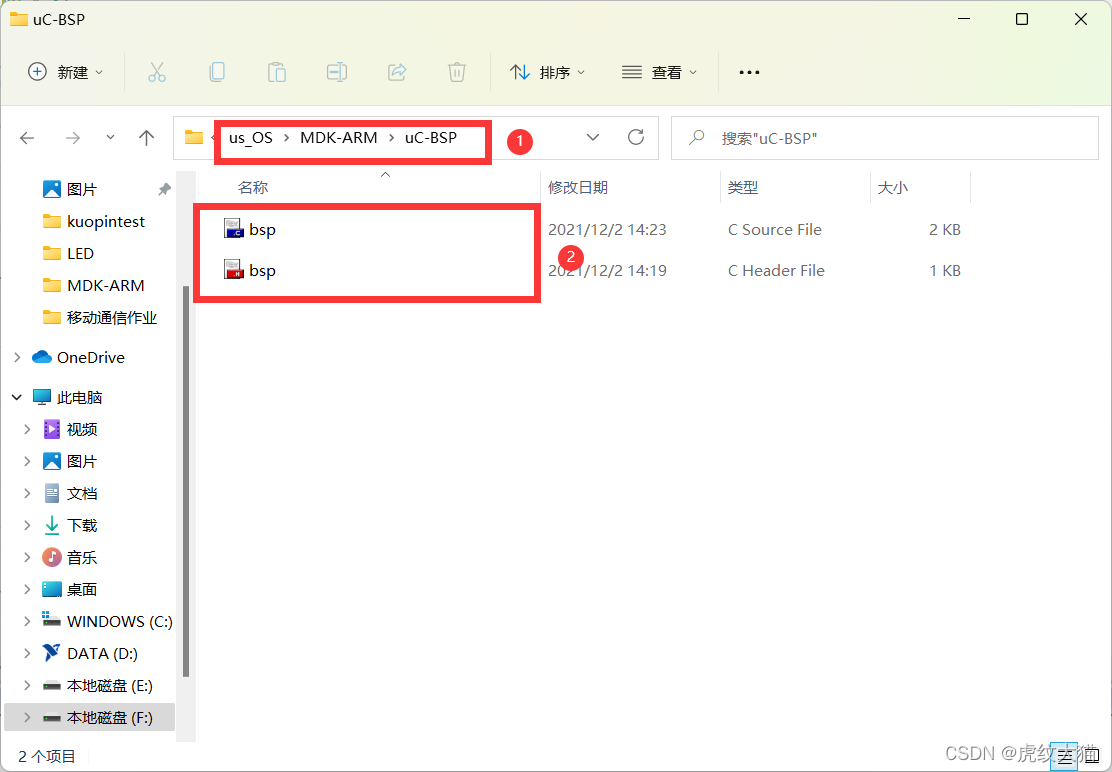The height and width of the screenshot is (772, 1112).
Task: Navigate to MDK-ARM in breadcrumb
Action: [338, 138]
